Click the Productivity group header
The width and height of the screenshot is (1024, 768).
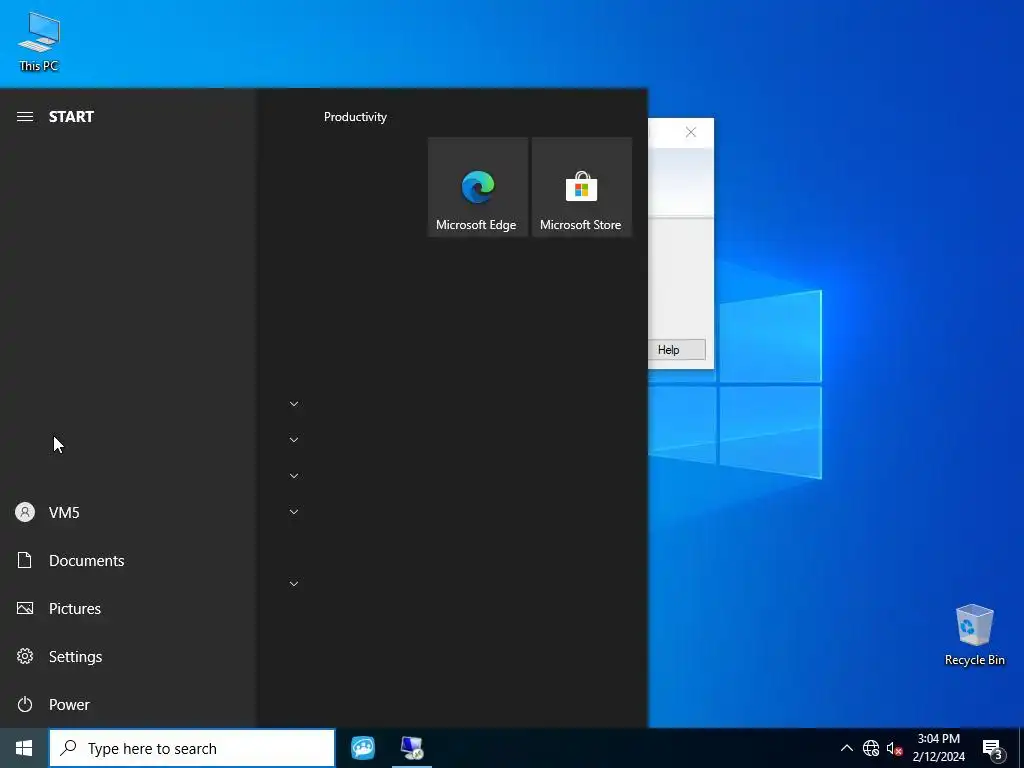pos(355,117)
